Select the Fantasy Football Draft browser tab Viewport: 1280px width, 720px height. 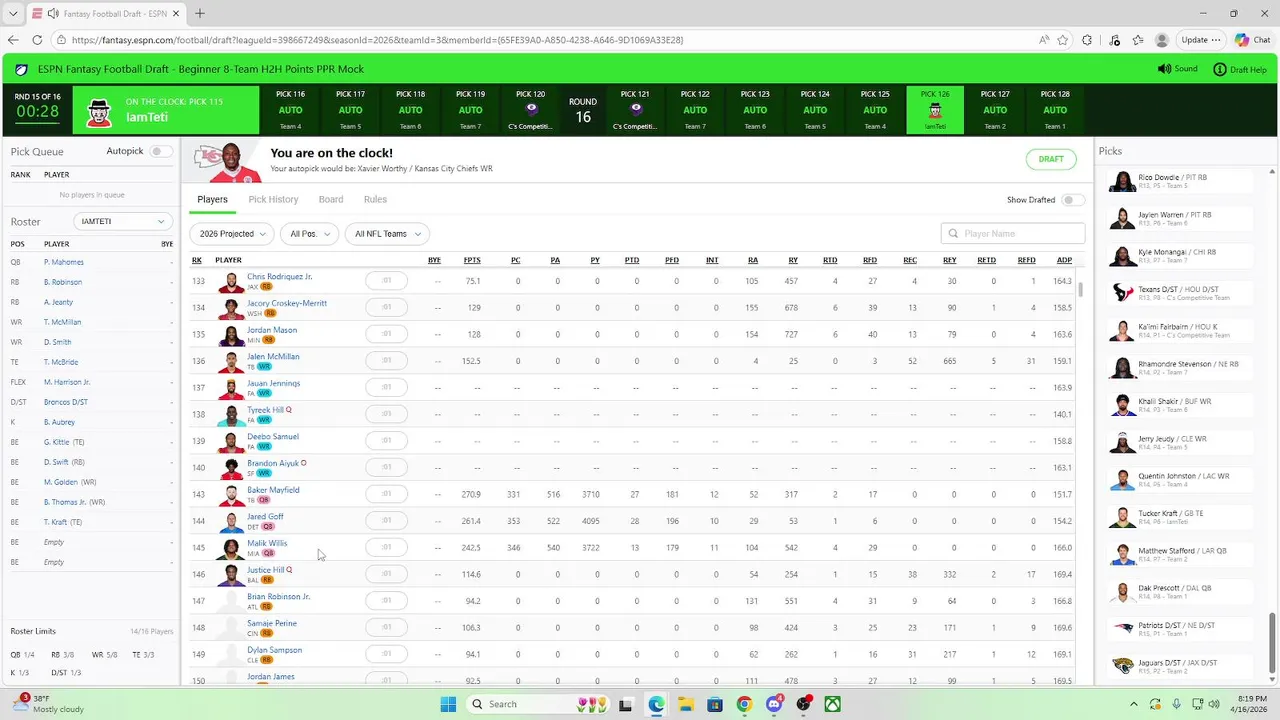tap(105, 13)
